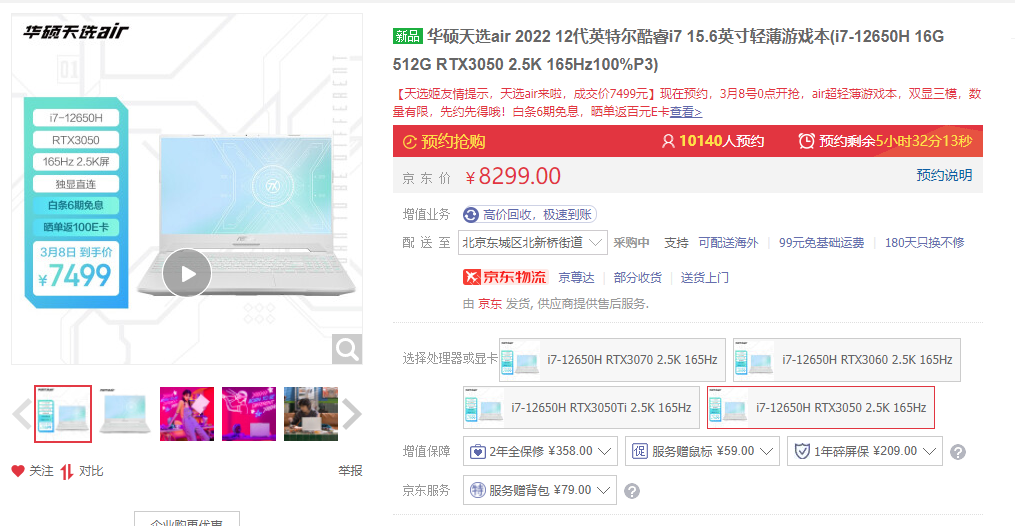
Task: Open help icon beside 1年碎屏保
Action: tap(958, 452)
